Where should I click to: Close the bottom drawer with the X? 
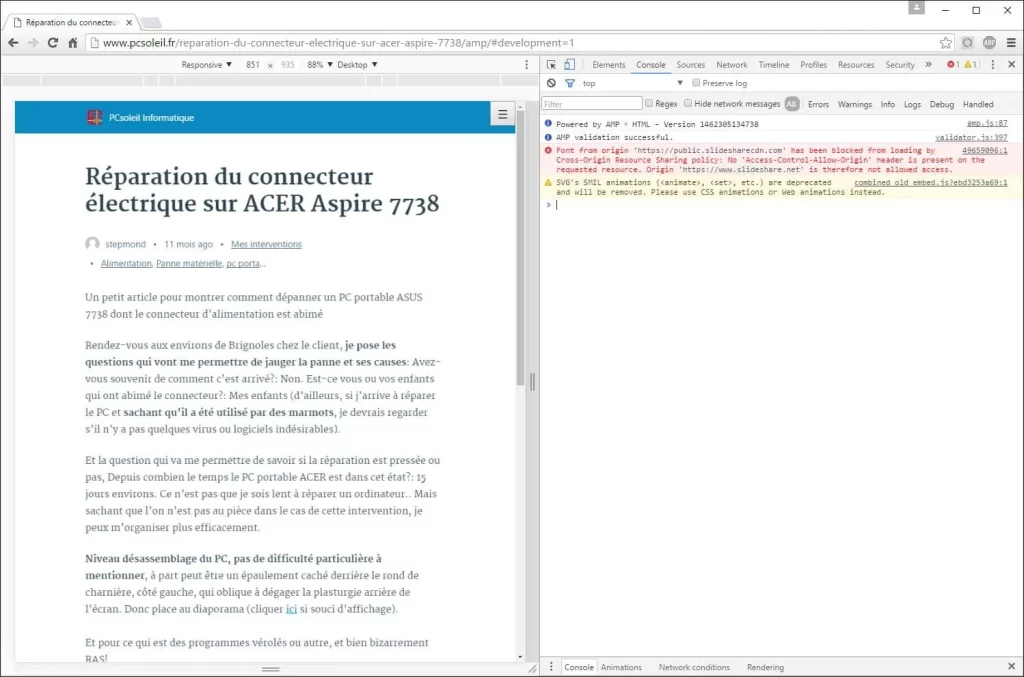[x=1012, y=667]
